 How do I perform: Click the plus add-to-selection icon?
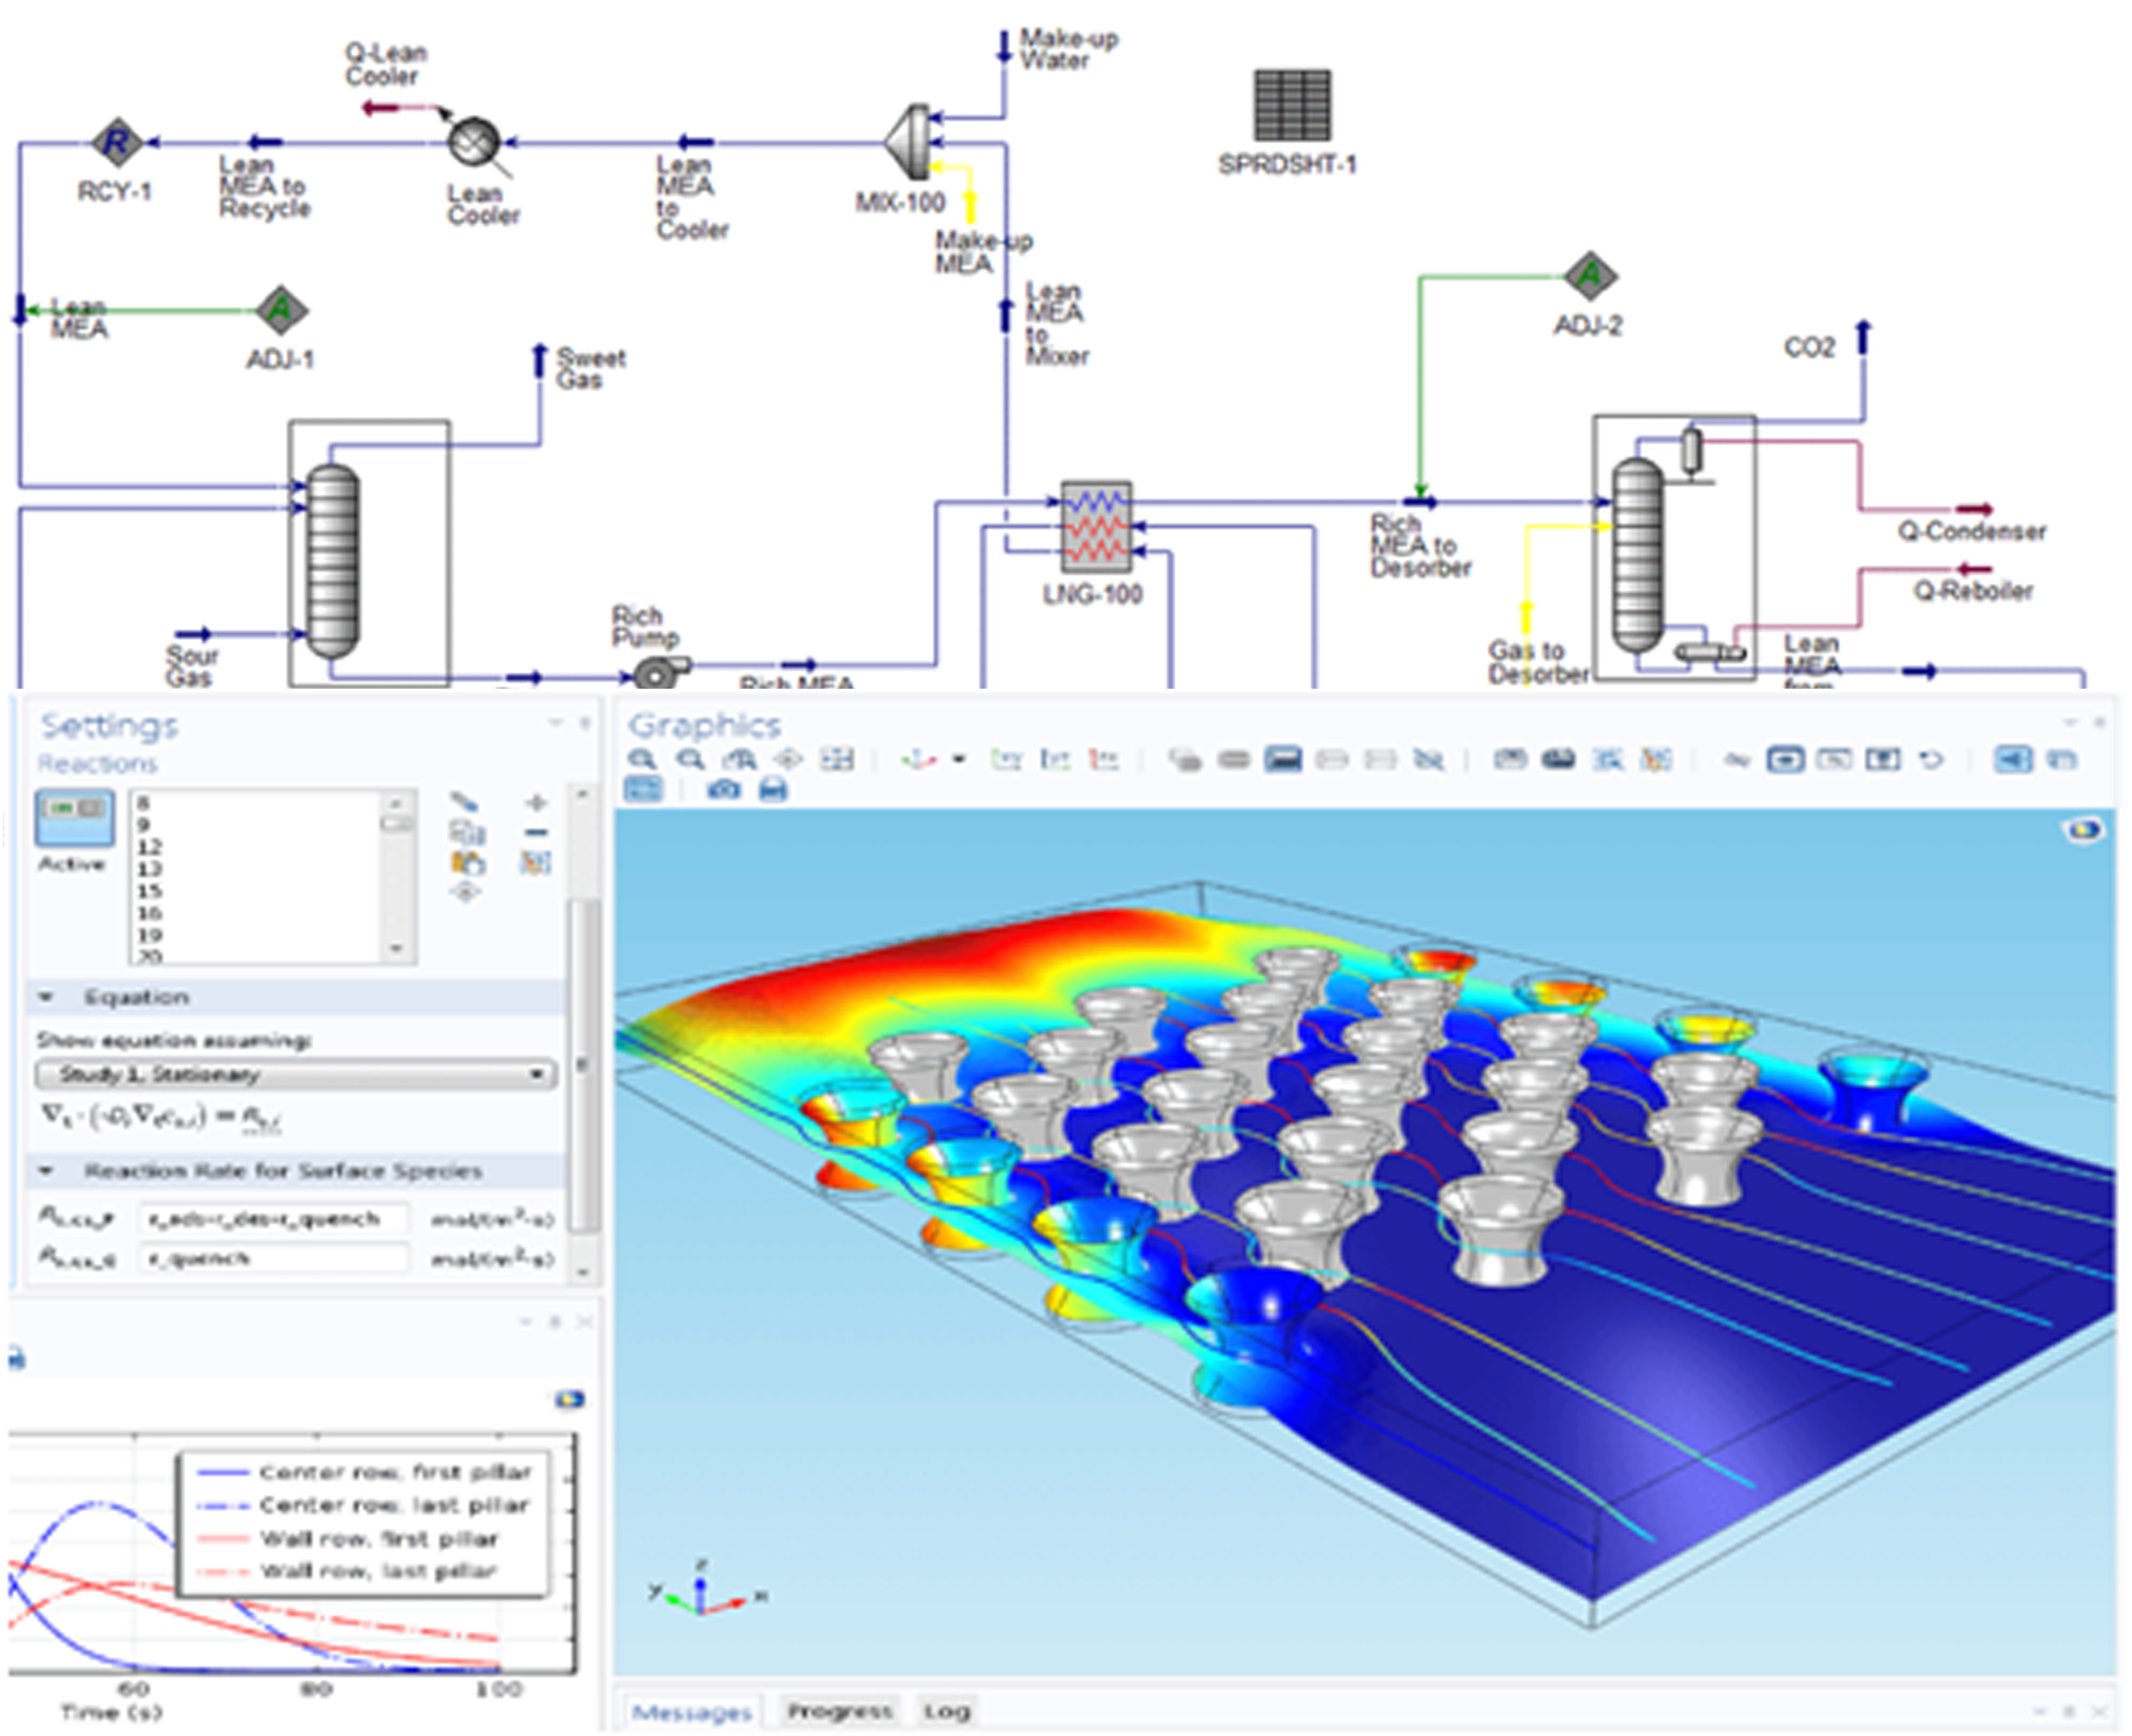[536, 803]
